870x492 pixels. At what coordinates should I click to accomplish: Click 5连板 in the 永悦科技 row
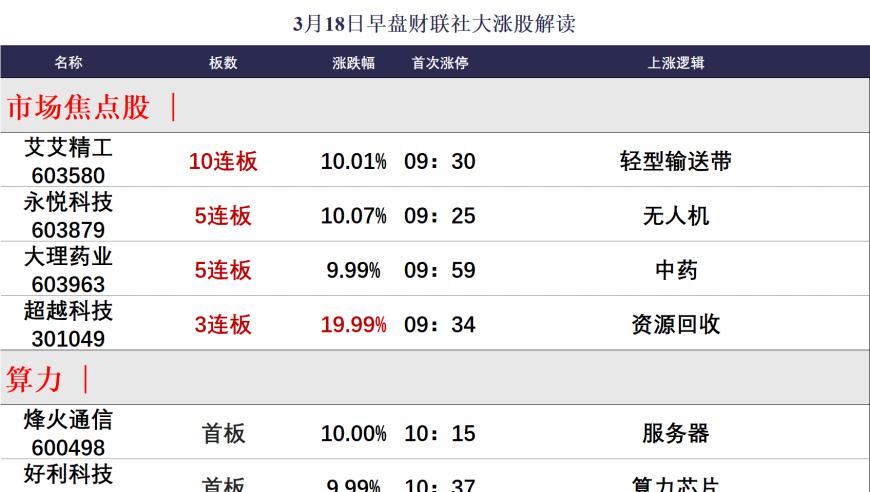223,216
